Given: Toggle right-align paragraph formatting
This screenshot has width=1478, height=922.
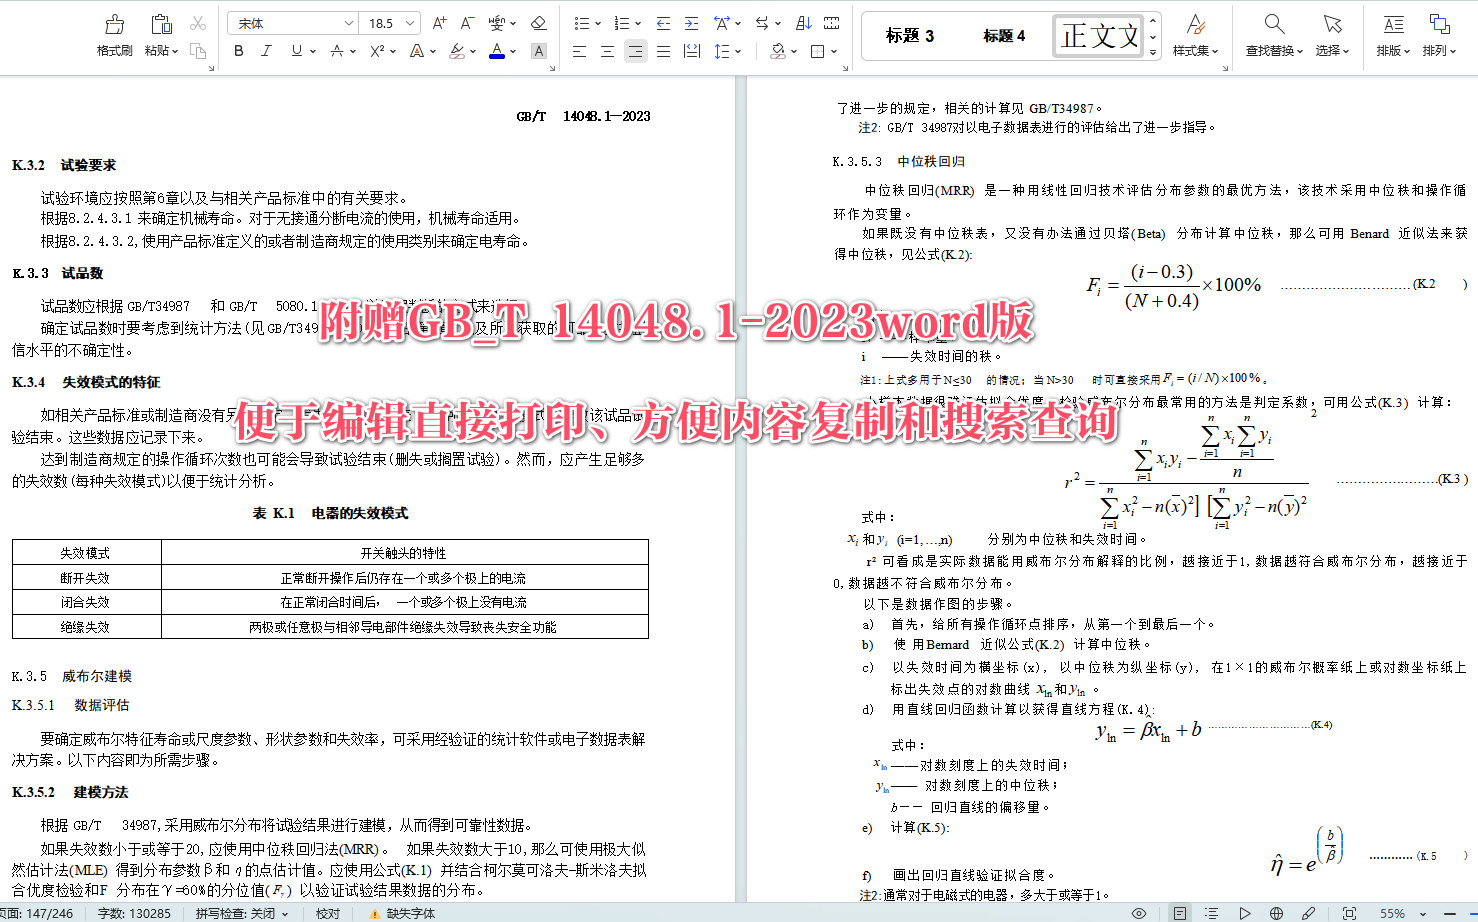Looking at the screenshot, I should pyautogui.click(x=635, y=51).
